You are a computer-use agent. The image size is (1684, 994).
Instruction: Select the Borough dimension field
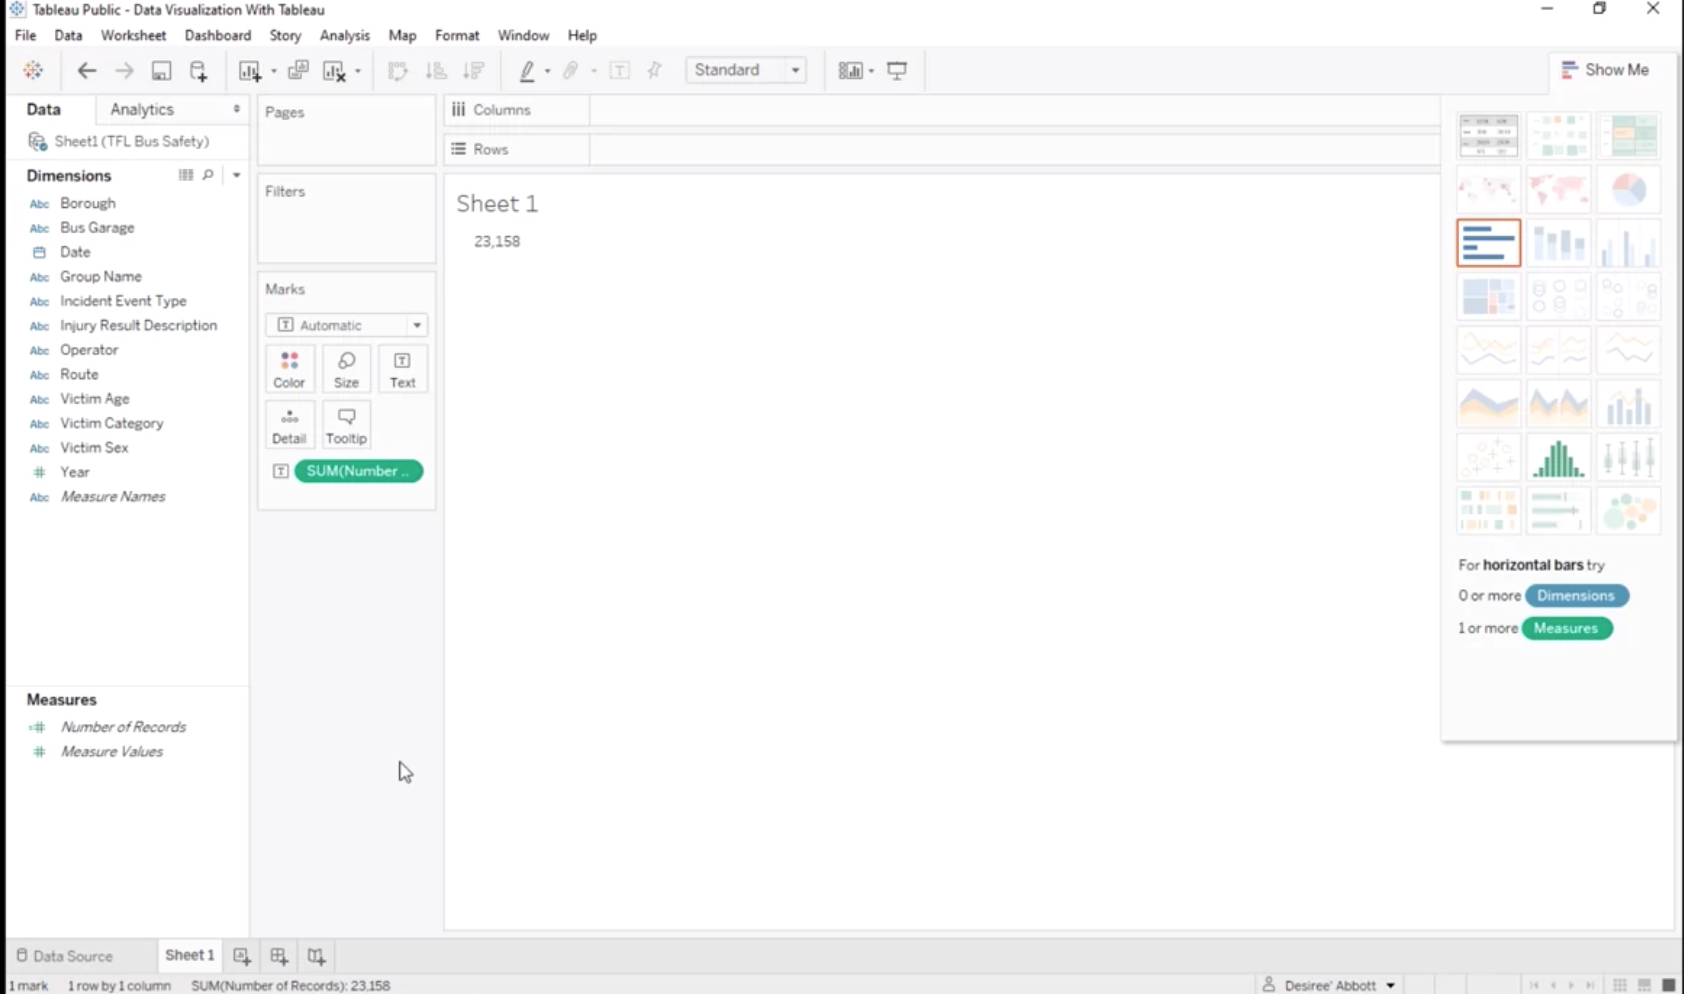coord(87,203)
